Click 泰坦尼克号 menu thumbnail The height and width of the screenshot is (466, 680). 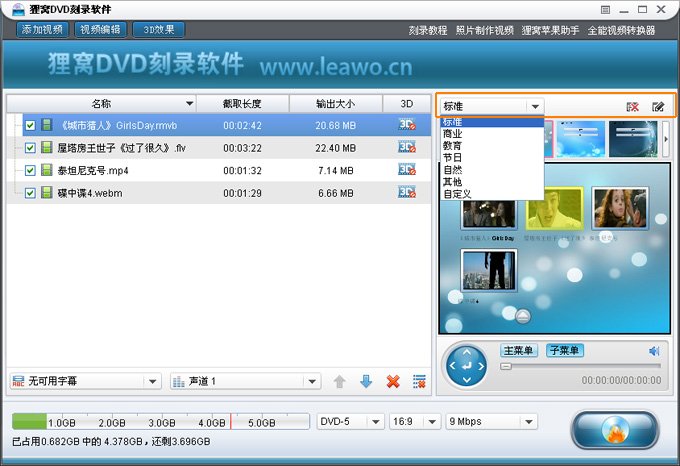(x=620, y=209)
